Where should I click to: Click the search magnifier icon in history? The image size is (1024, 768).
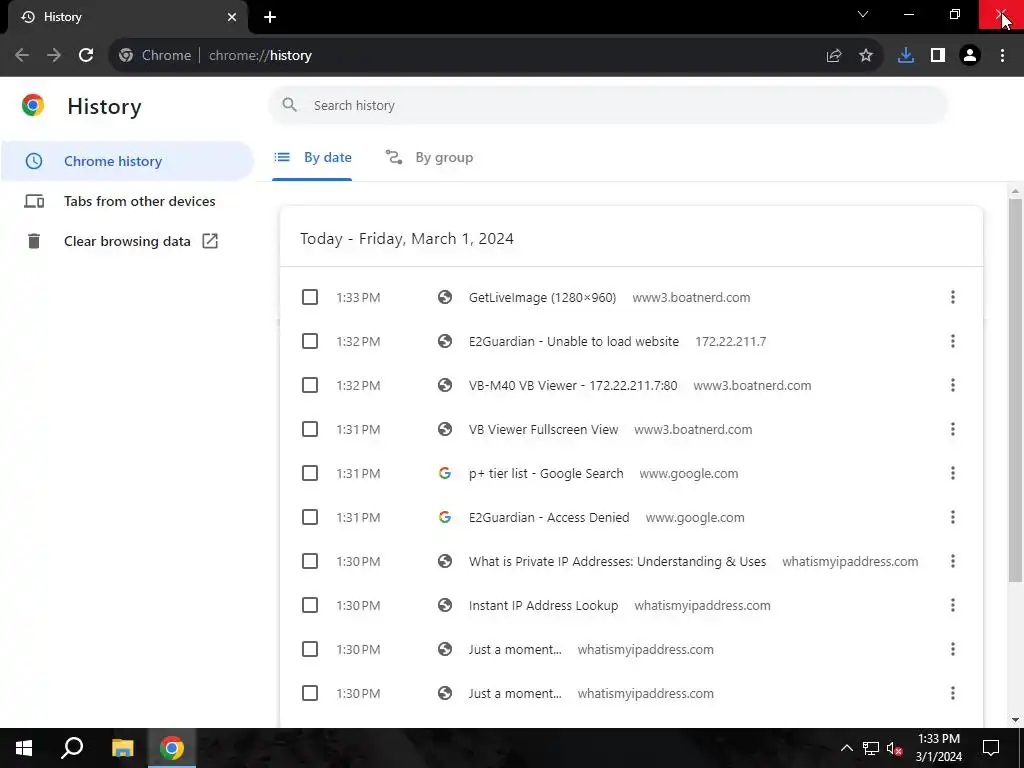click(x=289, y=104)
